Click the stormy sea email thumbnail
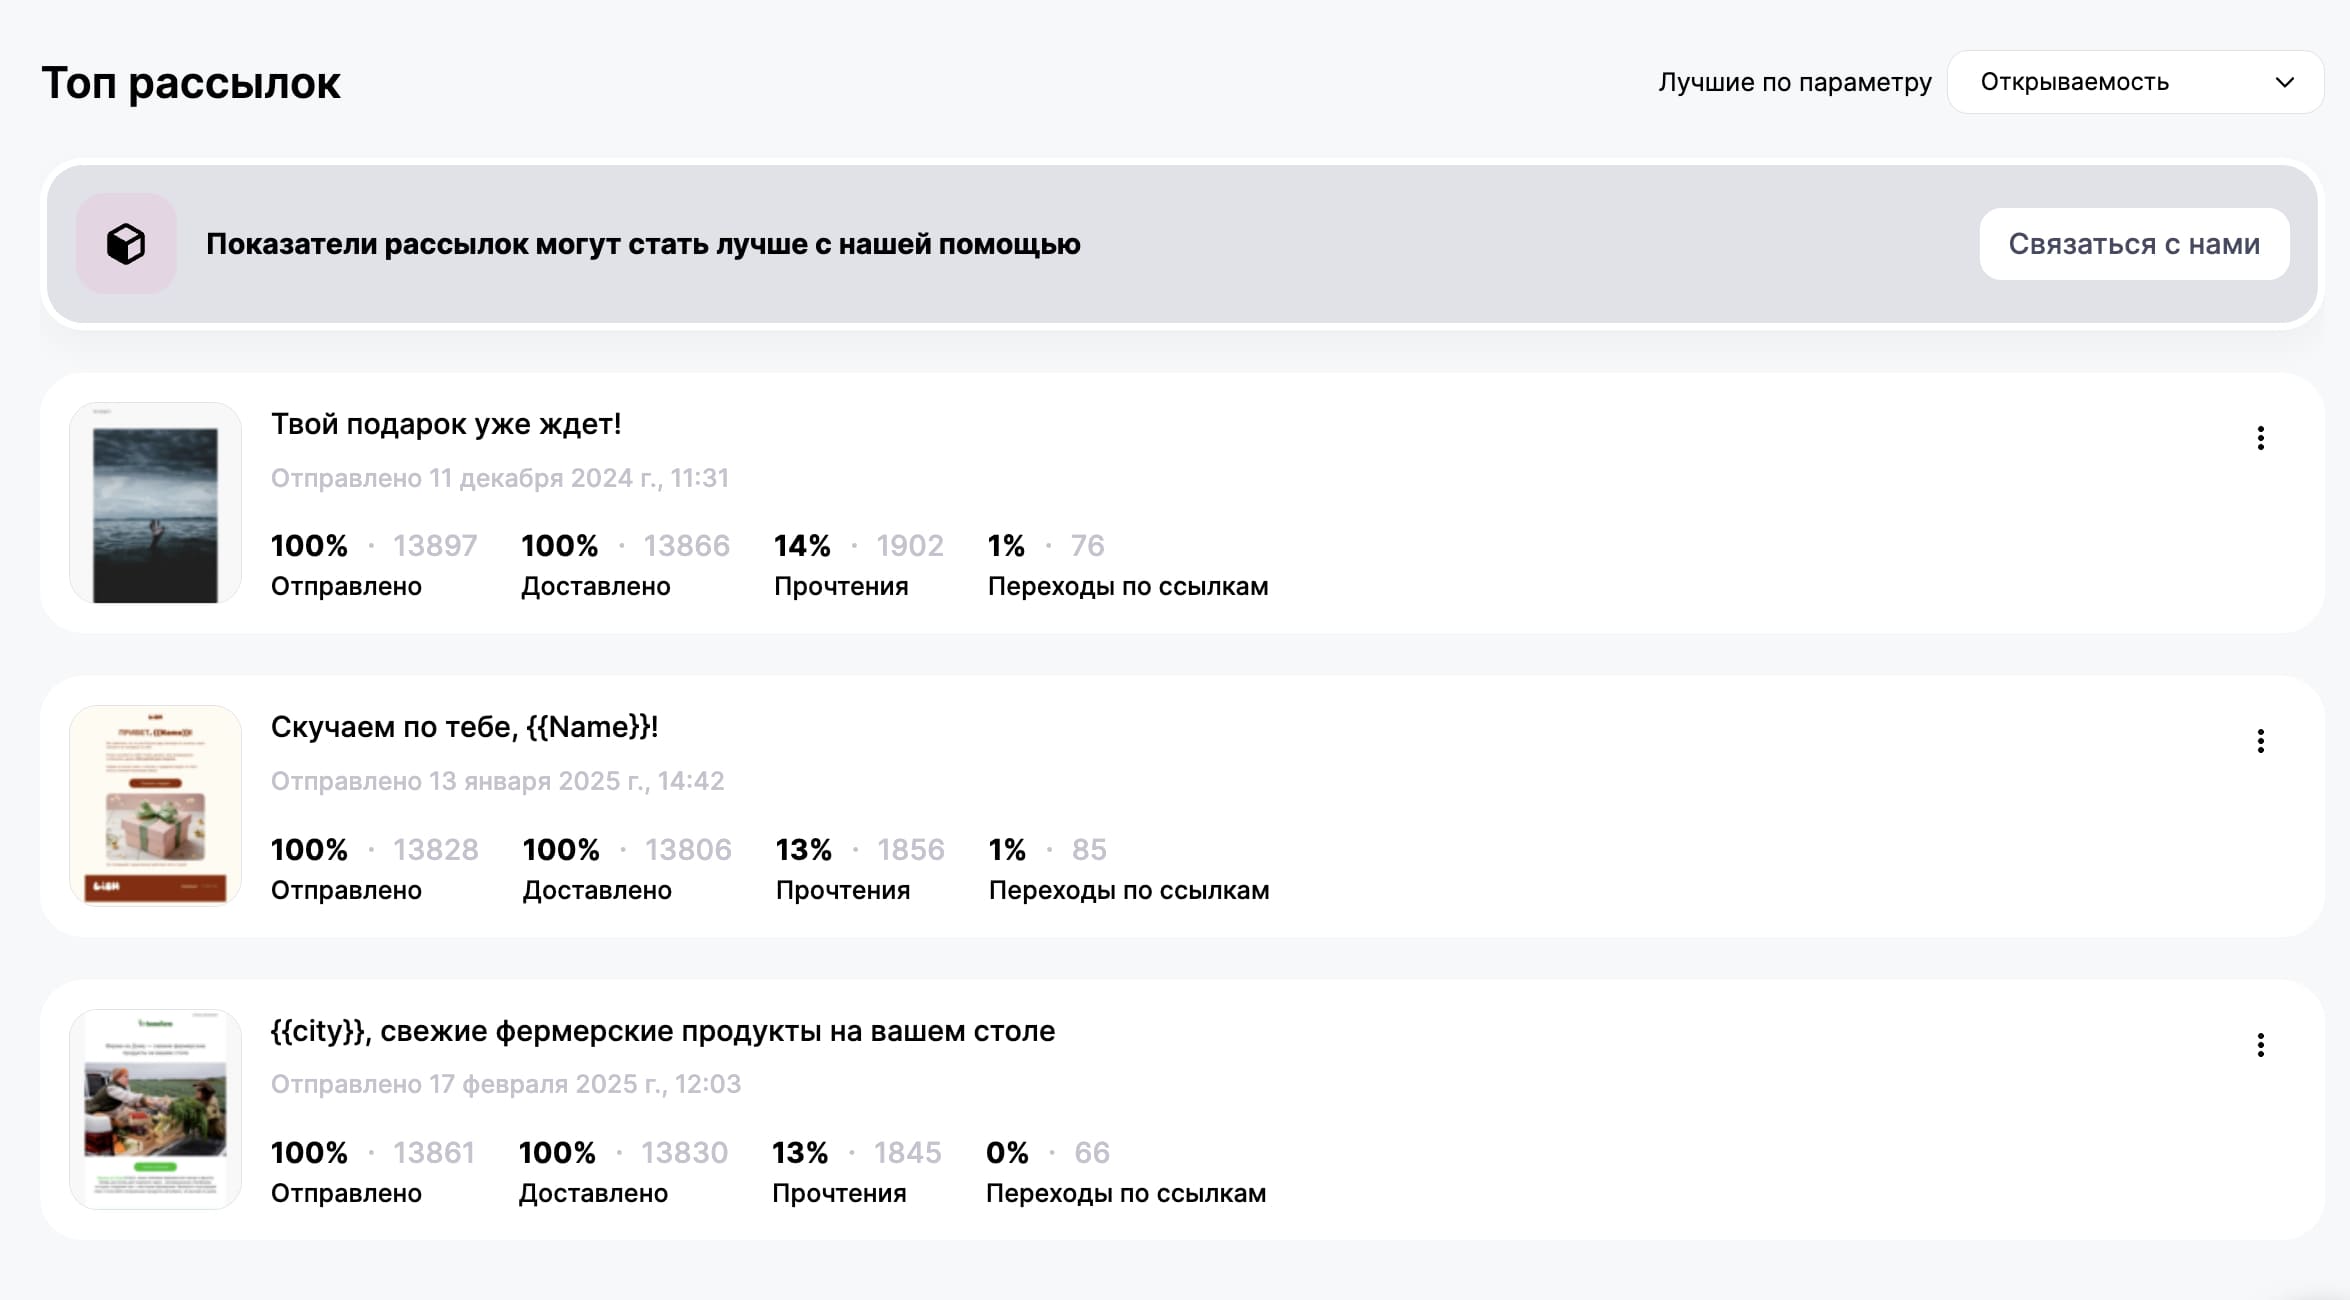 point(155,503)
